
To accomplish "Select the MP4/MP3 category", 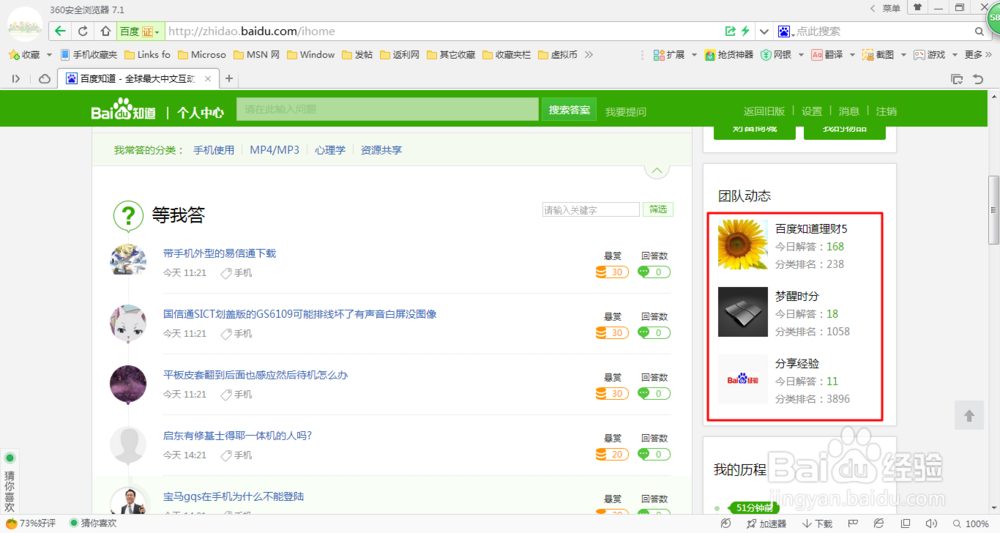I will [x=274, y=150].
